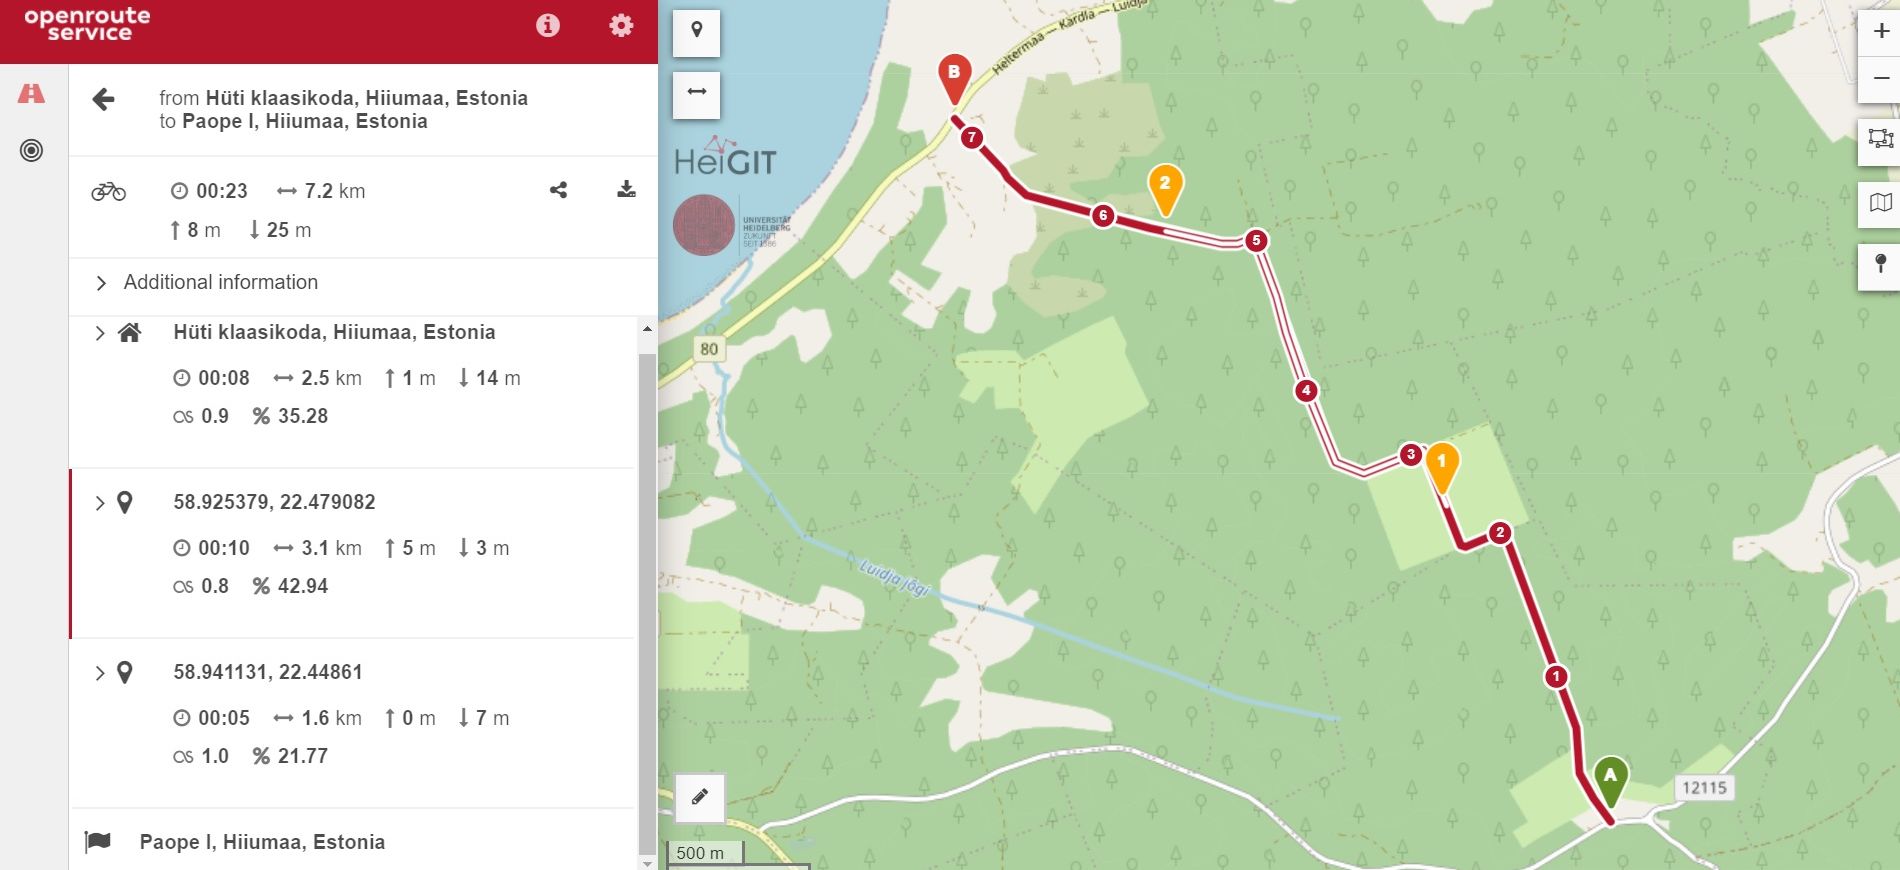Toggle the distance measure arrow tool
The width and height of the screenshot is (1900, 870).
tap(697, 92)
